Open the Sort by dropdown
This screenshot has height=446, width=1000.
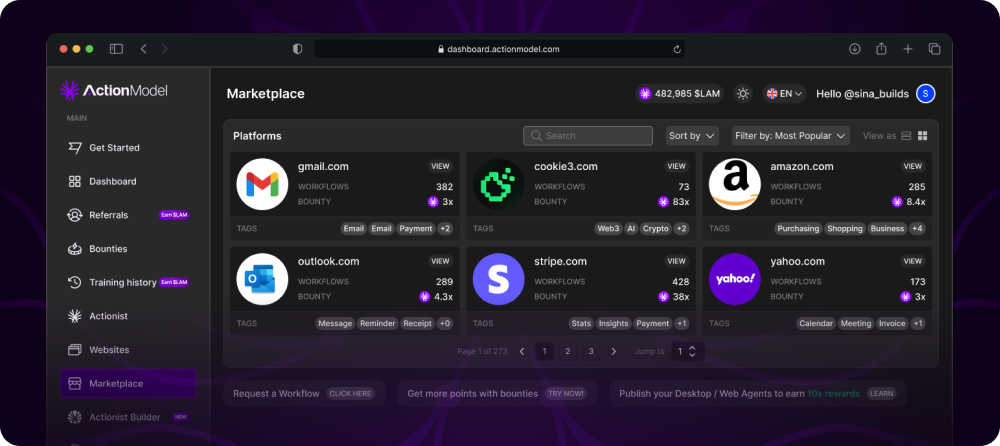[x=692, y=136]
